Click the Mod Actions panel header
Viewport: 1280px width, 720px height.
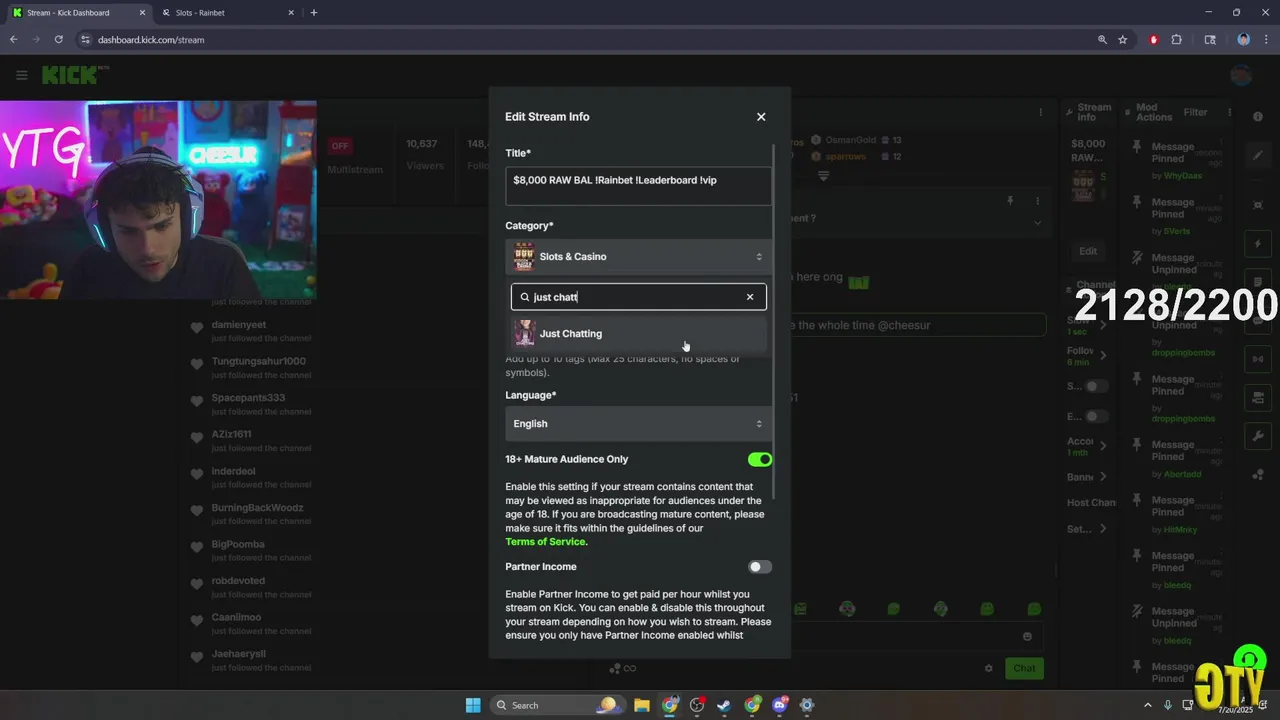[1153, 112]
